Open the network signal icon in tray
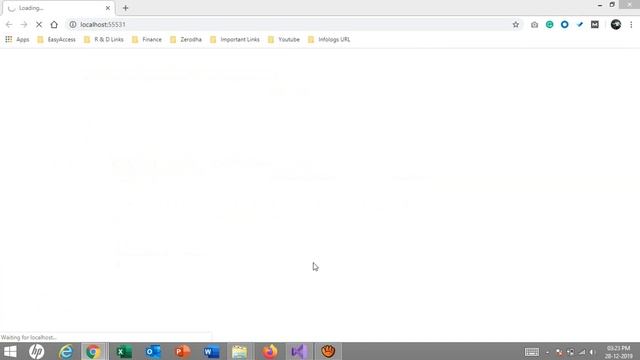Screen dimensions: 640x360 pos(582,352)
